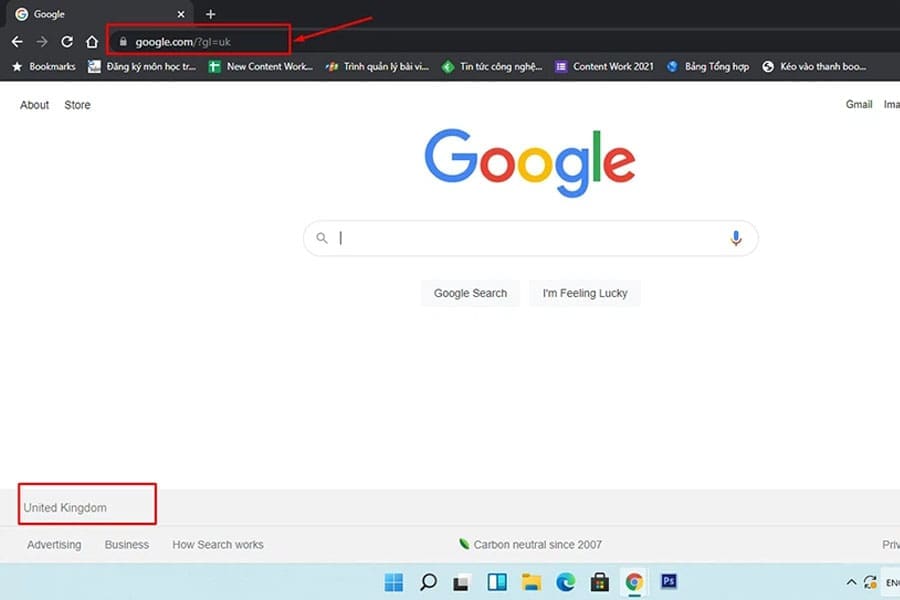The height and width of the screenshot is (600, 900).
Task: Click the magnifier icon in search box
Action: point(322,238)
